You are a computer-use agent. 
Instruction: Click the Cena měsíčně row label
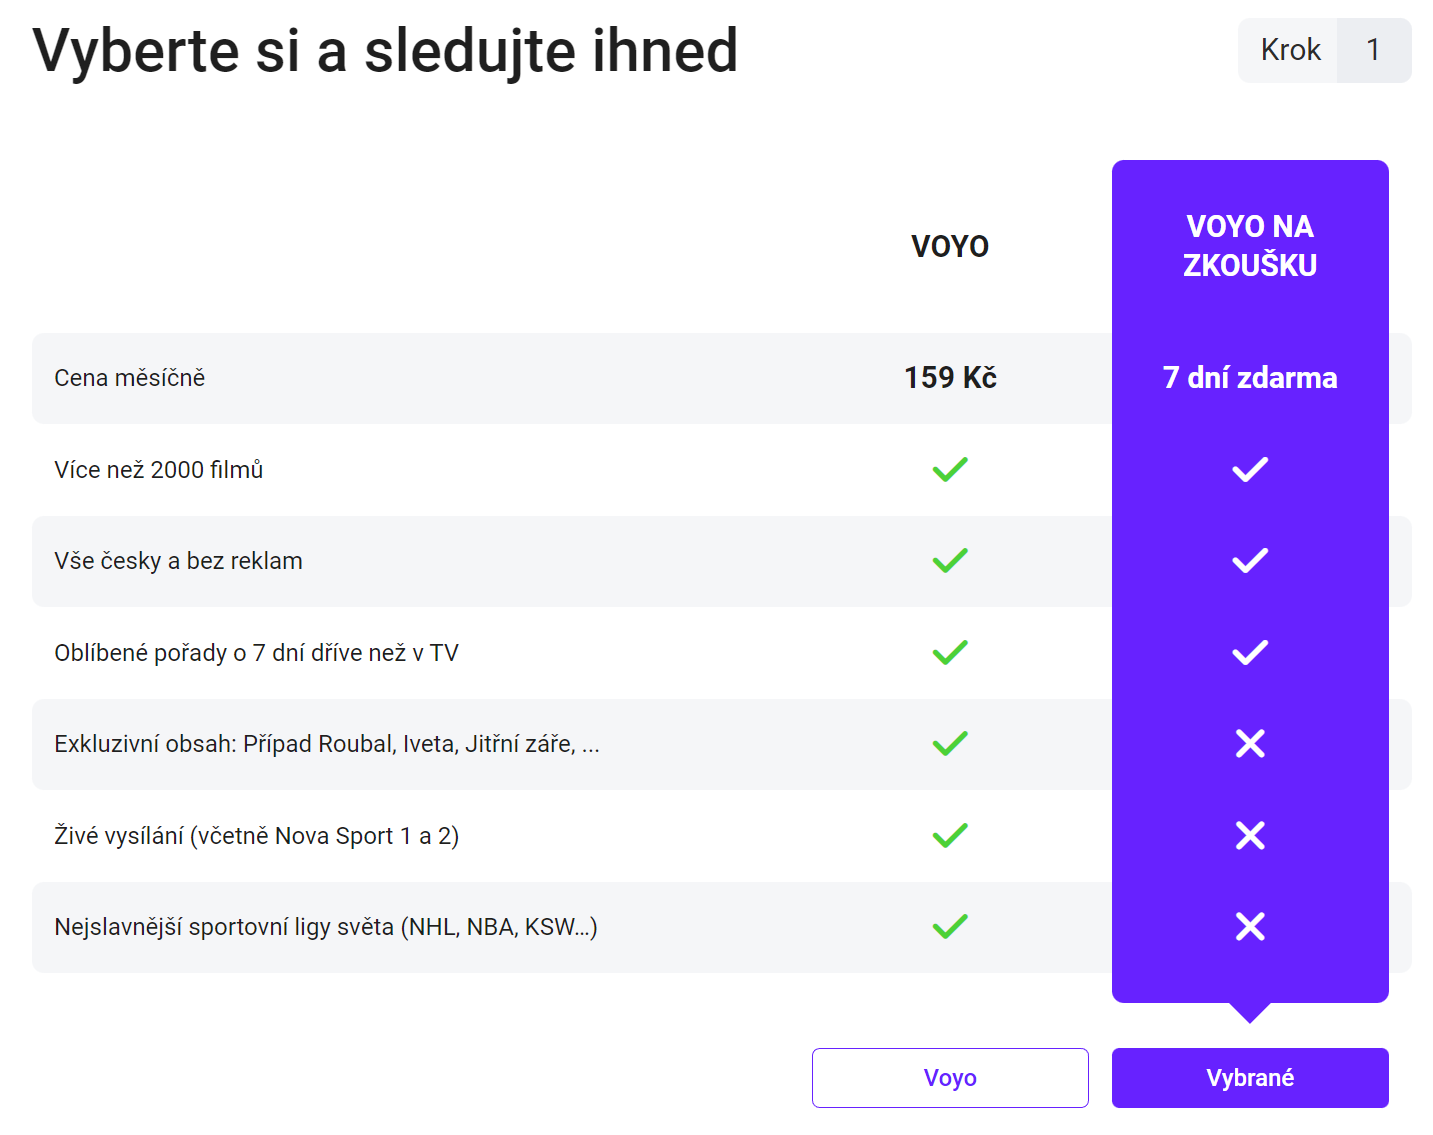tap(130, 378)
